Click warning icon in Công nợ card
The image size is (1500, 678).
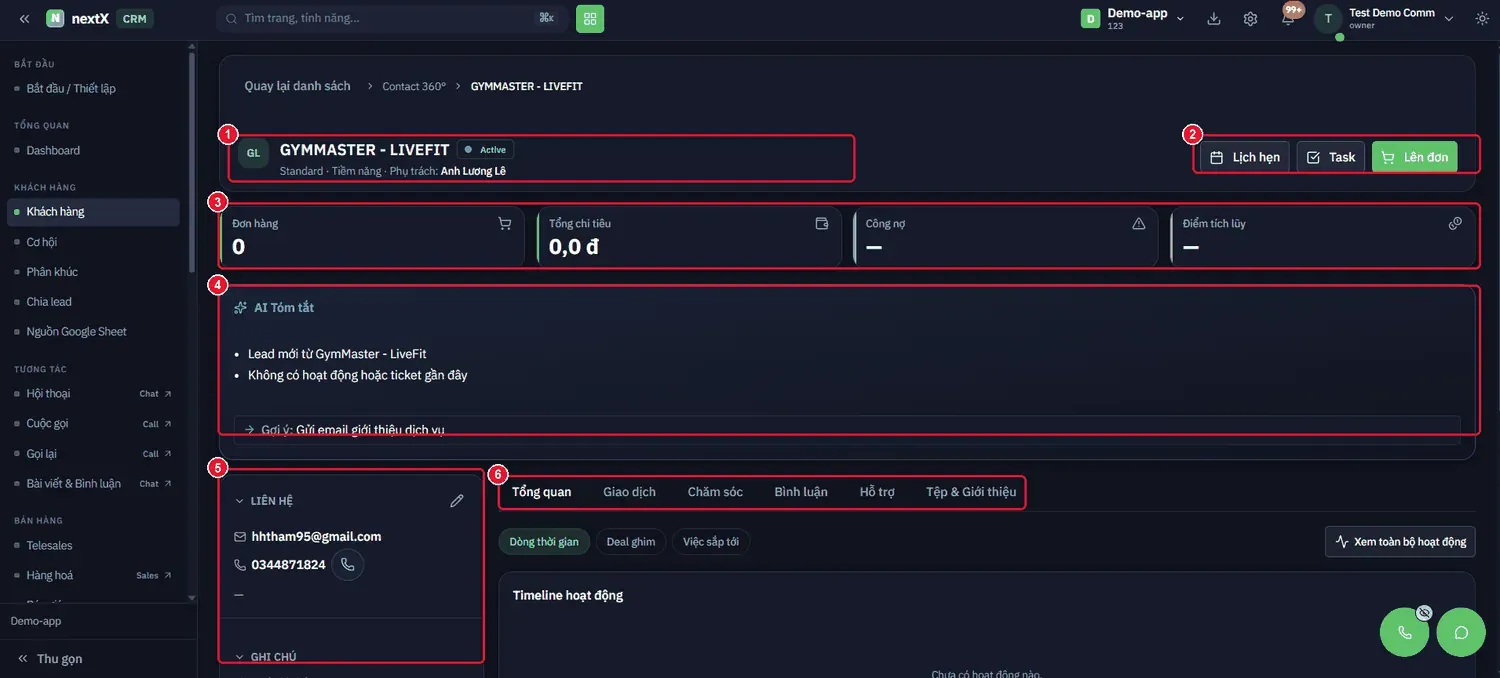(1138, 224)
